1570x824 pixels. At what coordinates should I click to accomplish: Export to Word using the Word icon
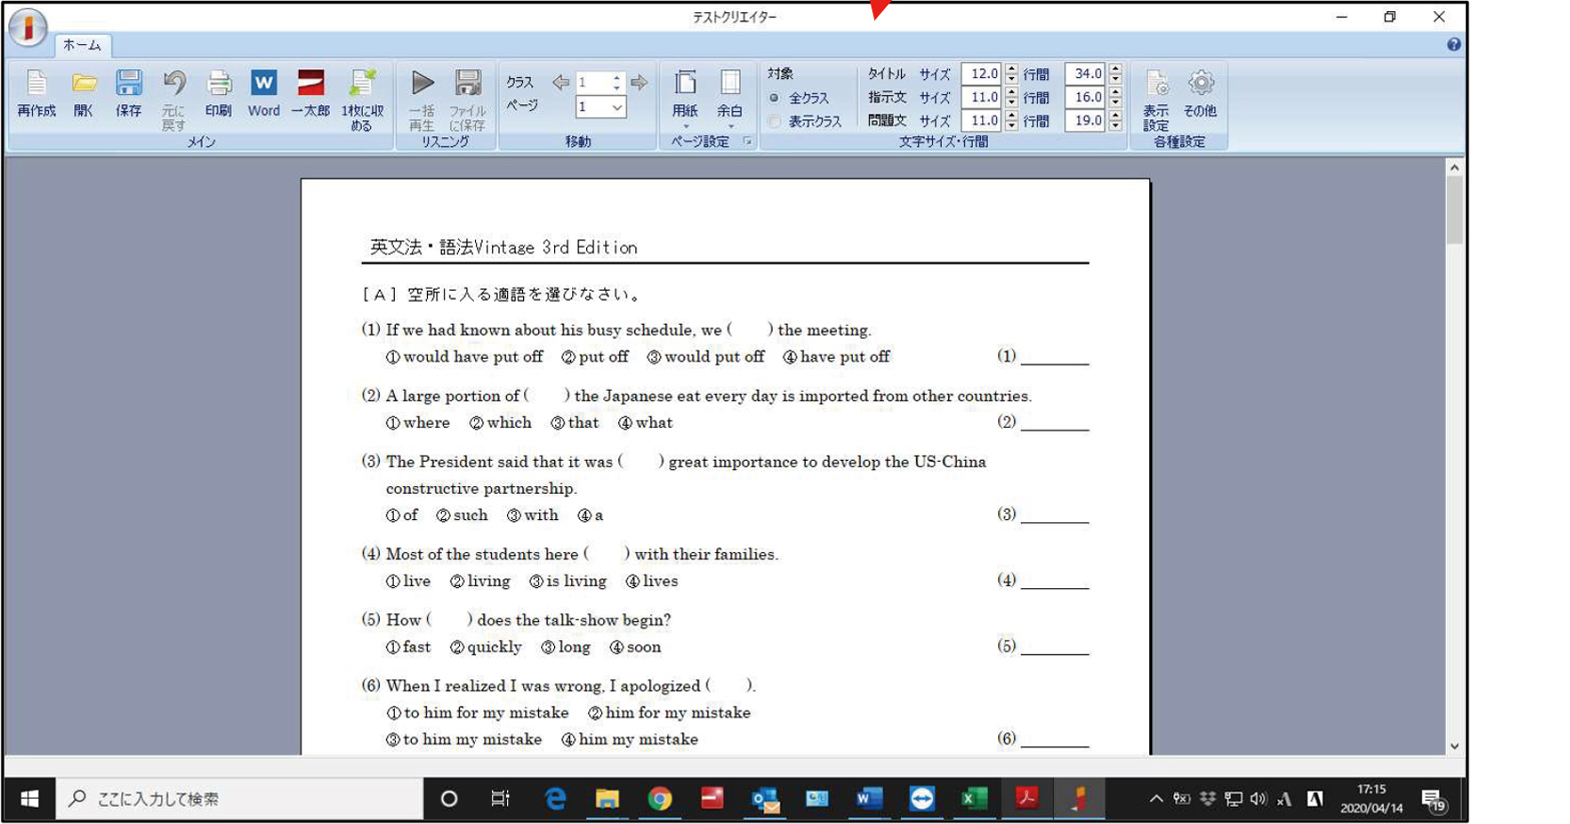coord(263,93)
